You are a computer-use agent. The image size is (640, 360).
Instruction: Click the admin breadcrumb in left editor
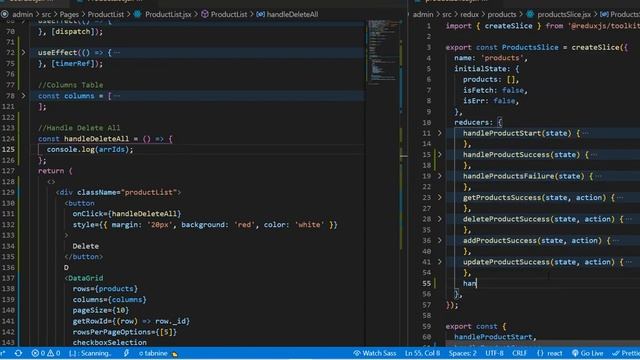[22, 14]
